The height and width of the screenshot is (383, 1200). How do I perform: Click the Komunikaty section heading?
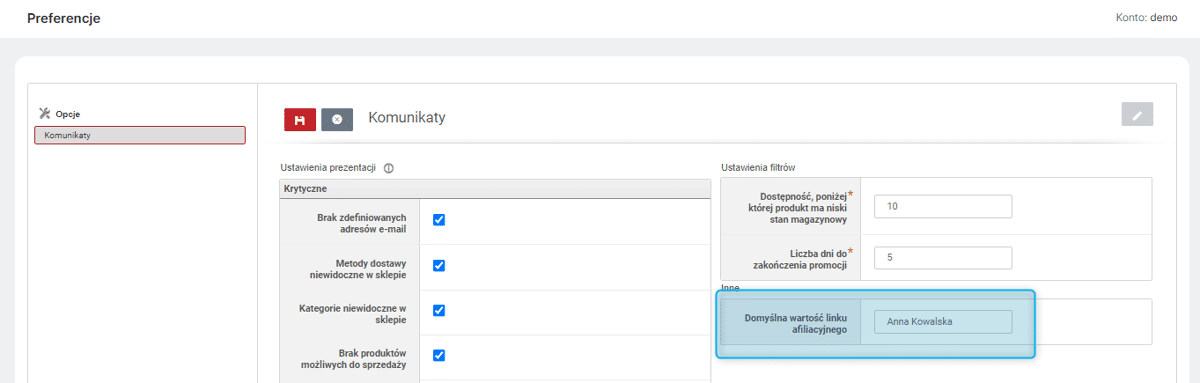(407, 118)
